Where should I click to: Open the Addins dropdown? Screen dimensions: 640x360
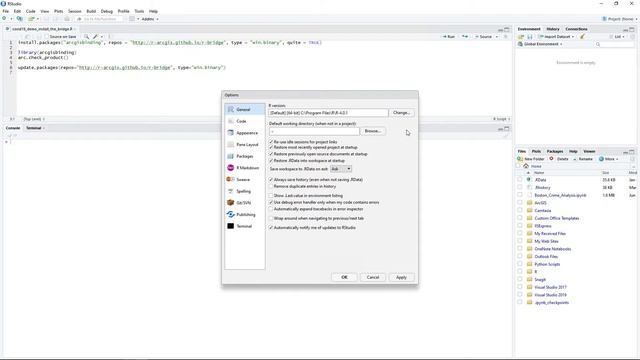click(x=150, y=19)
